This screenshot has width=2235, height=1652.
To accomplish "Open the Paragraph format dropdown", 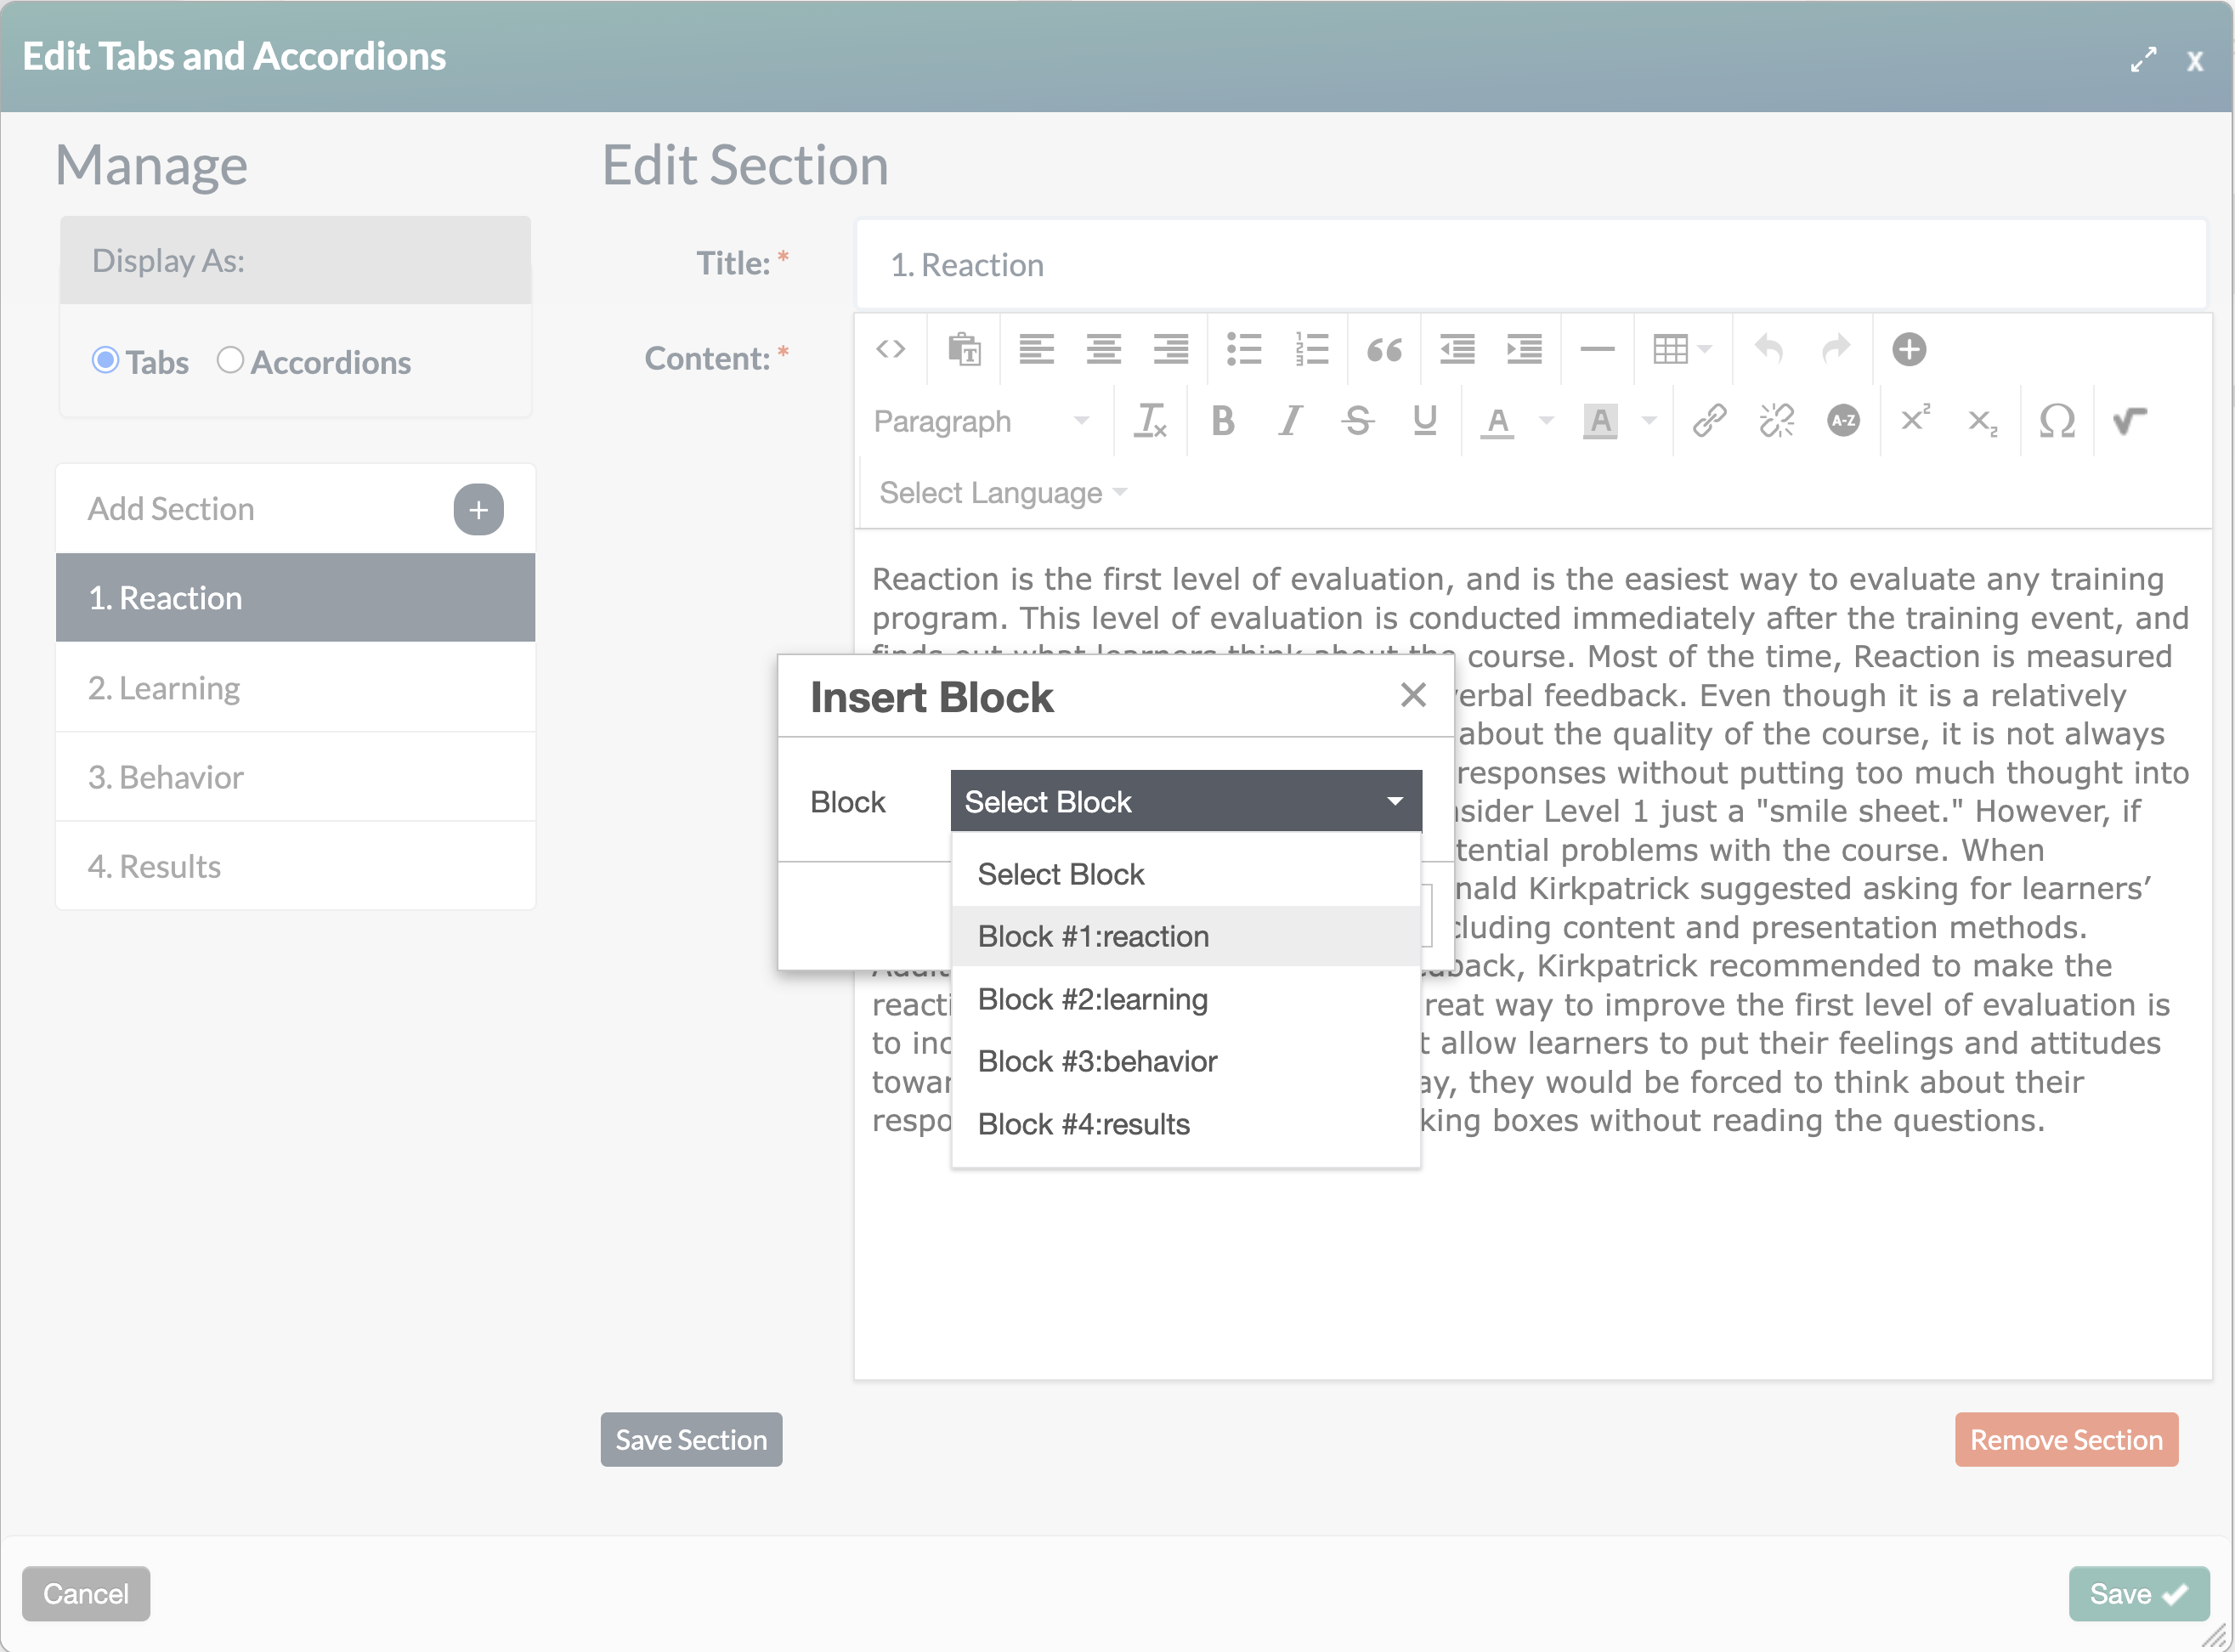I will click(x=982, y=421).
